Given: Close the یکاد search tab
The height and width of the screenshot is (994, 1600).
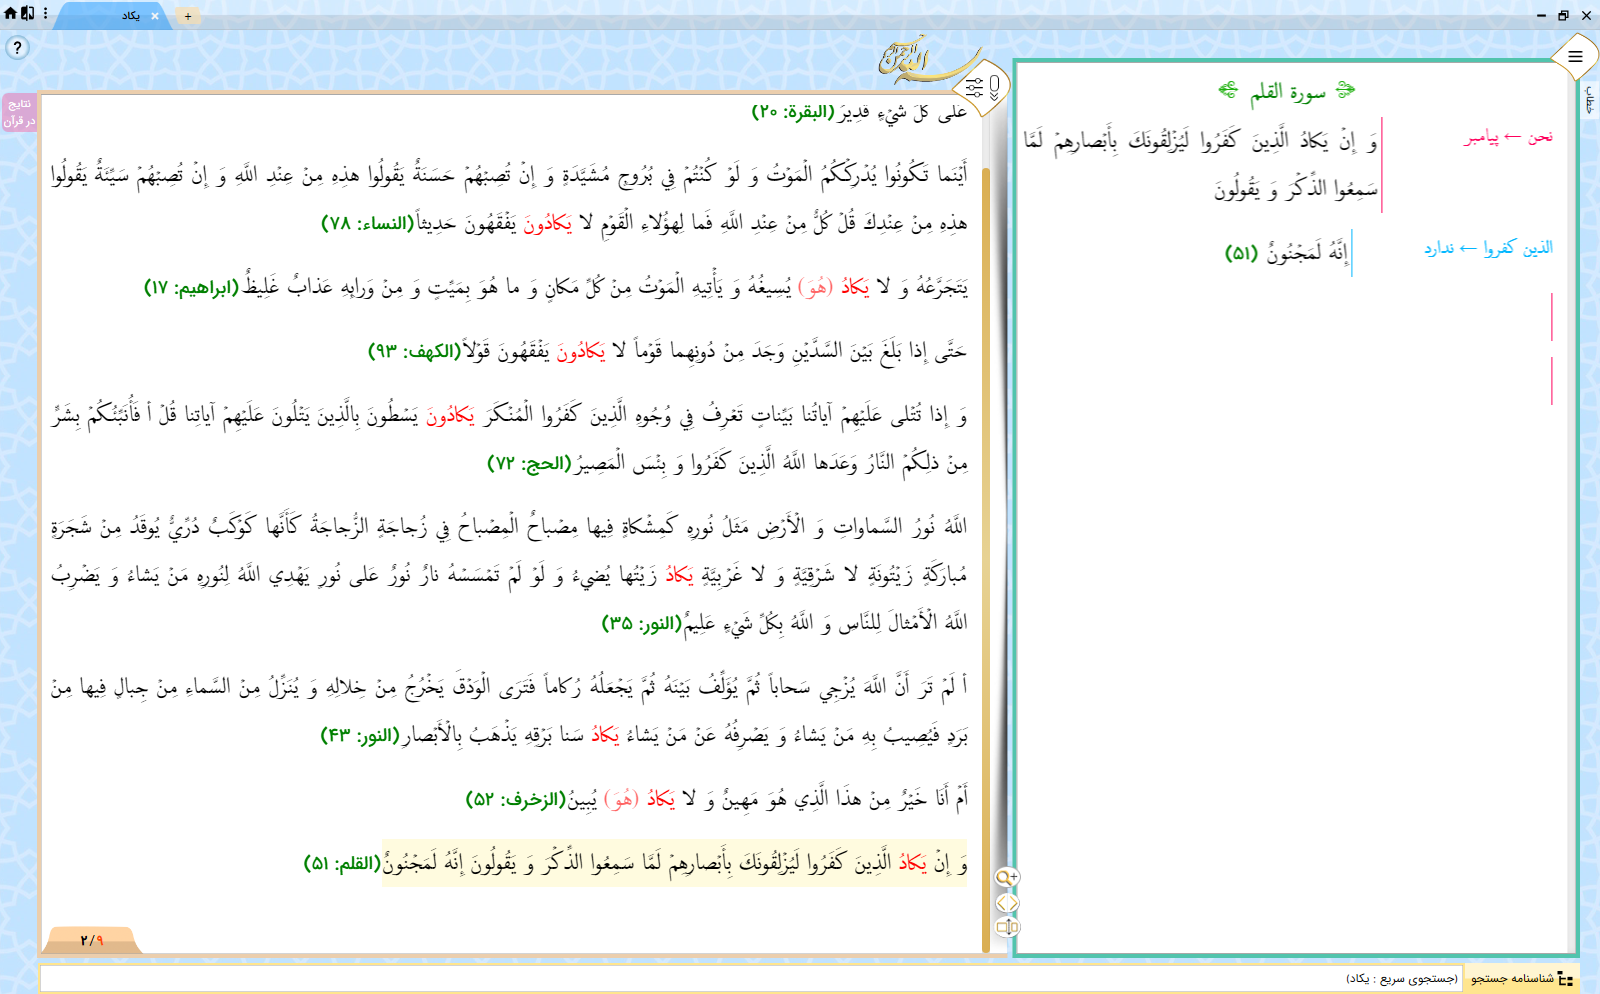Looking at the screenshot, I should click(x=155, y=16).
